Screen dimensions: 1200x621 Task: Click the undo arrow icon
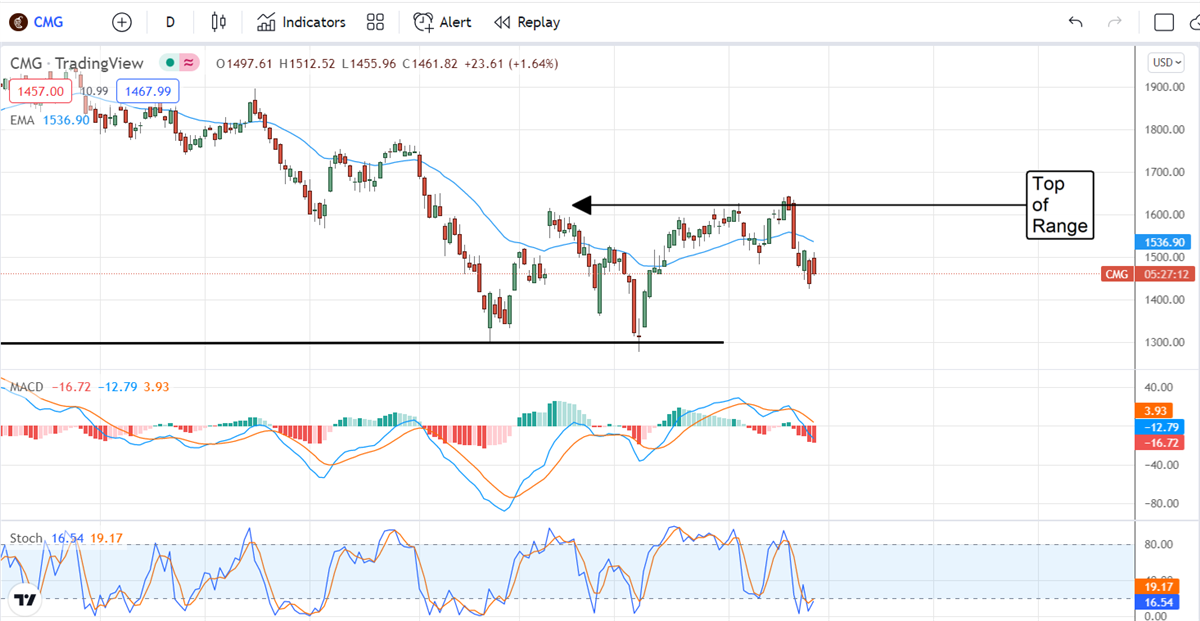[x=1076, y=22]
